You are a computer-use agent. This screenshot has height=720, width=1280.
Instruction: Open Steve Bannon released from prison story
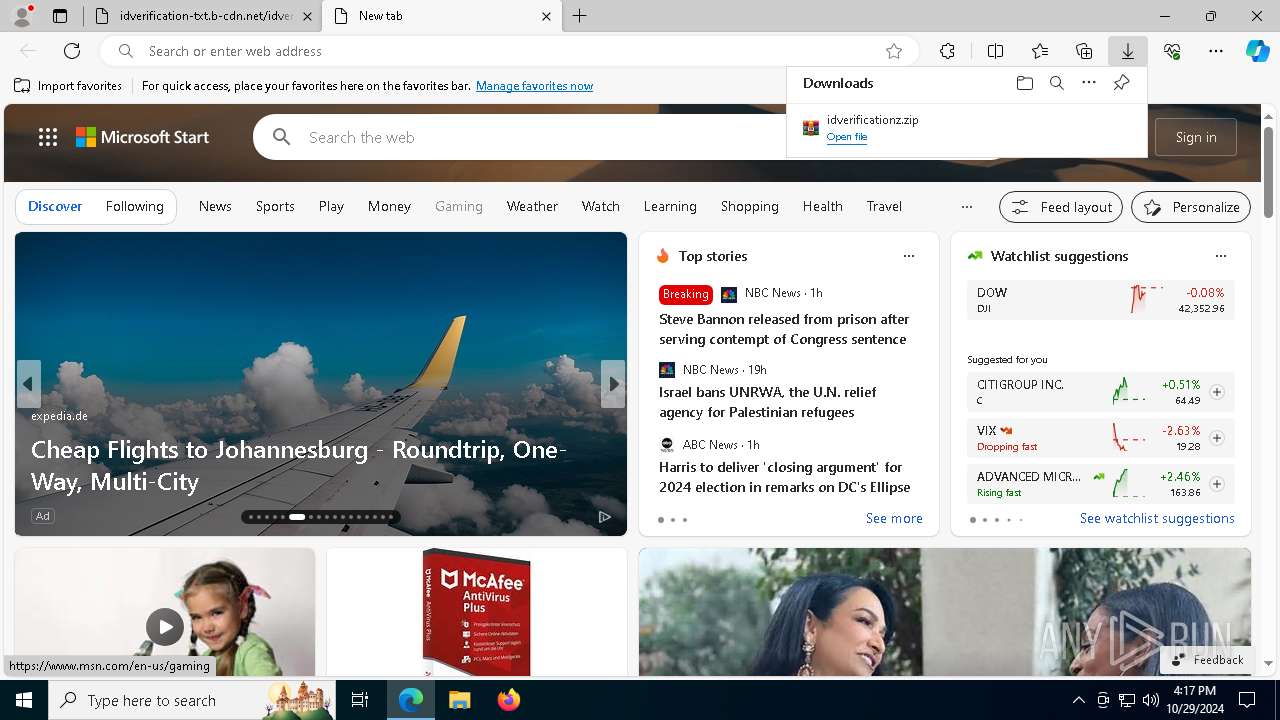(x=784, y=329)
